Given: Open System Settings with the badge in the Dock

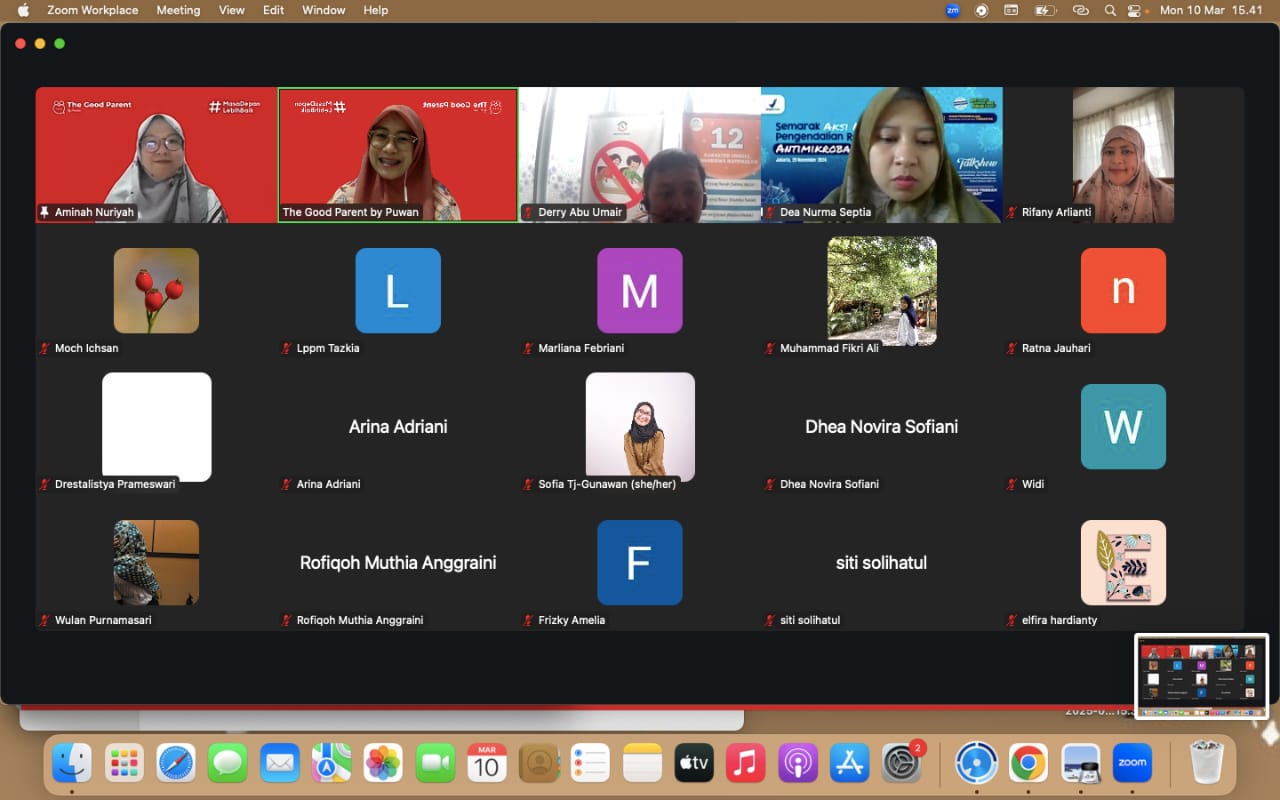Looking at the screenshot, I should click(902, 763).
